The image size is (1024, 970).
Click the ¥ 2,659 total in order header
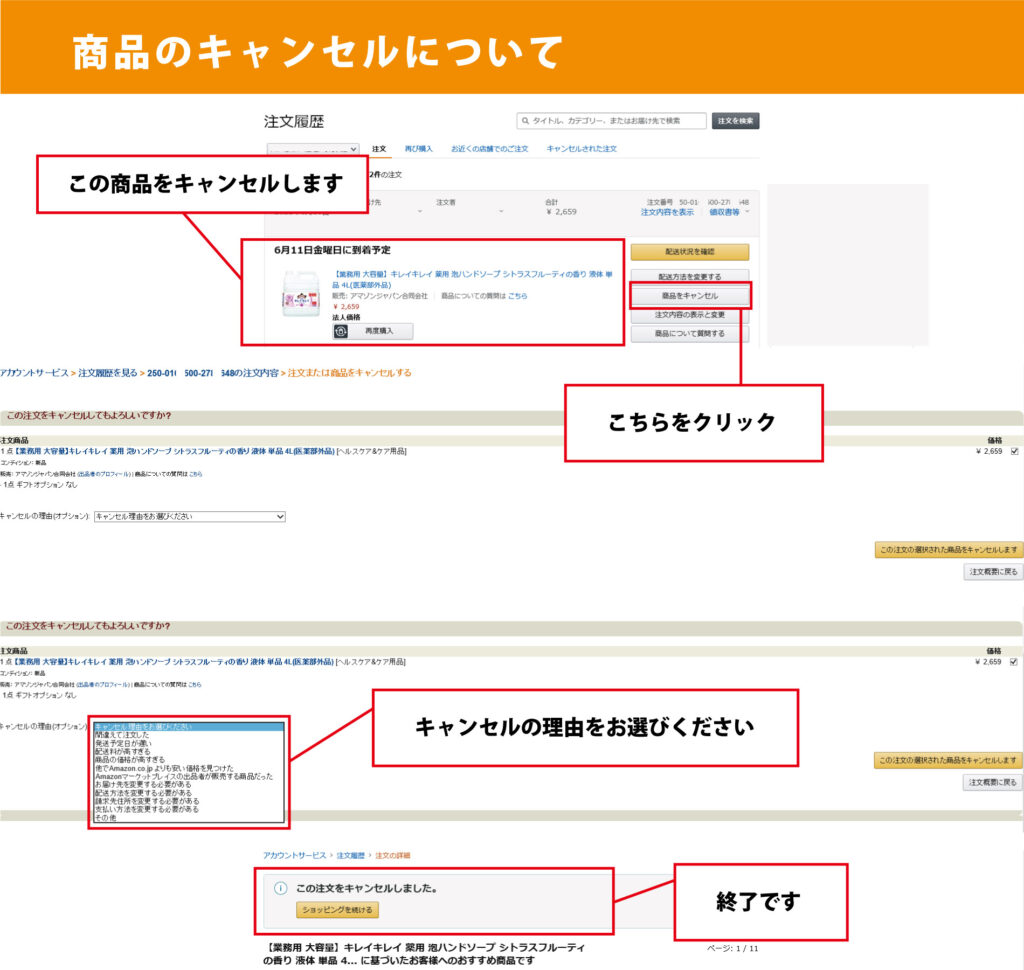(x=562, y=212)
